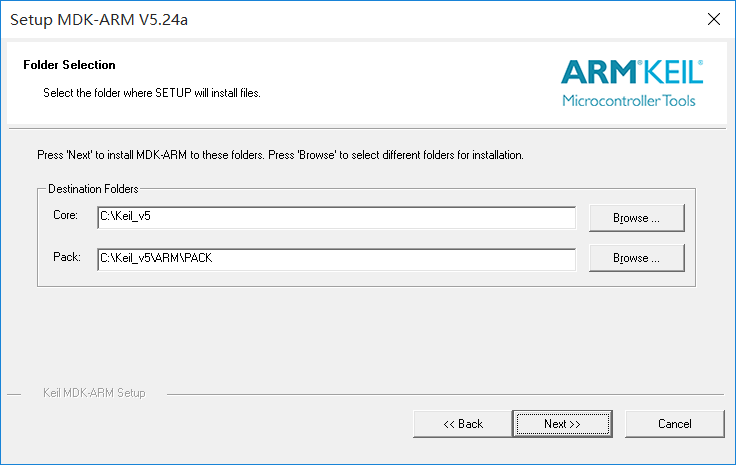The height and width of the screenshot is (465, 736).
Task: Close the Setup MDK-ARM window
Action: tap(713, 19)
